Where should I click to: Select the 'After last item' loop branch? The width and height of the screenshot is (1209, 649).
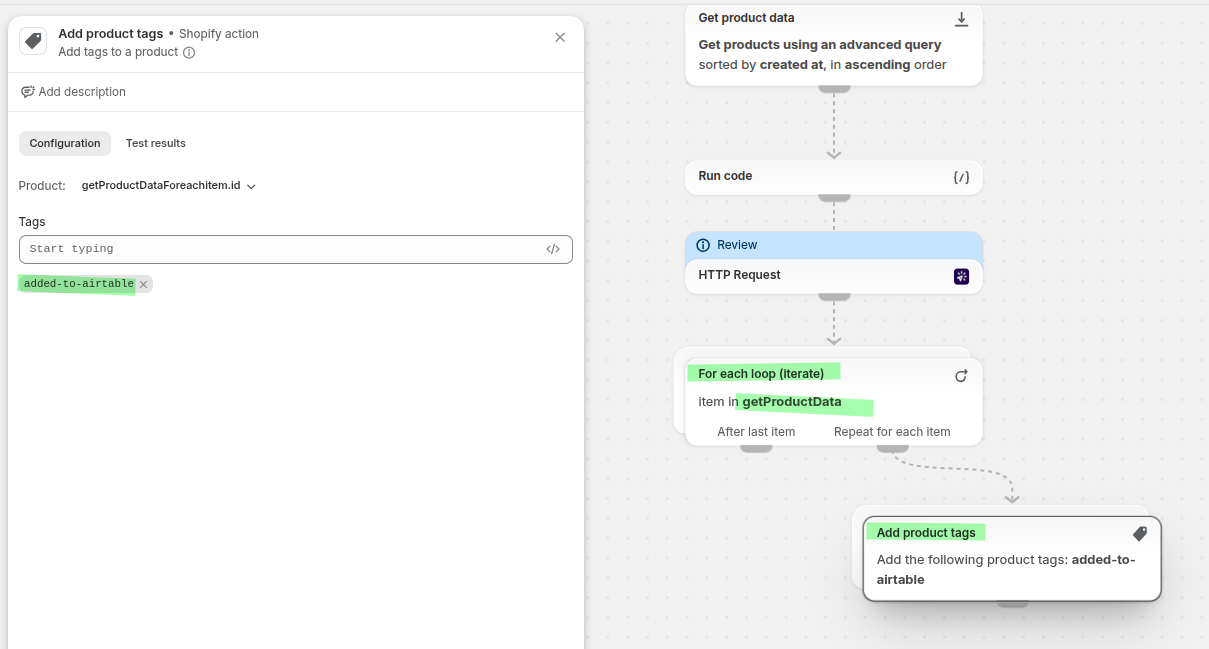pos(756,432)
